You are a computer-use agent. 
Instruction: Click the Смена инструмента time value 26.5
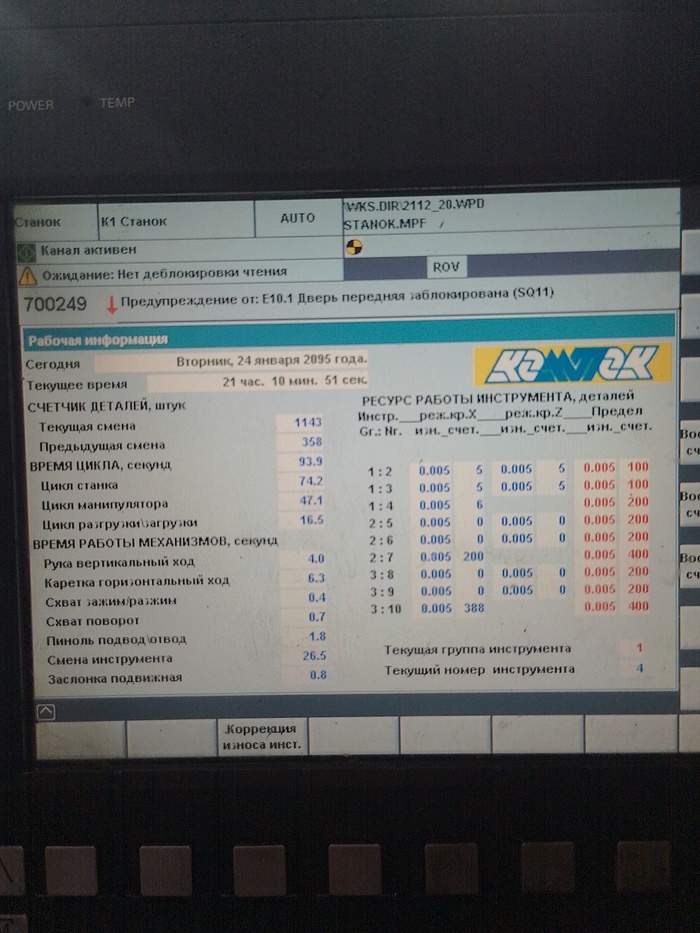tap(313, 656)
